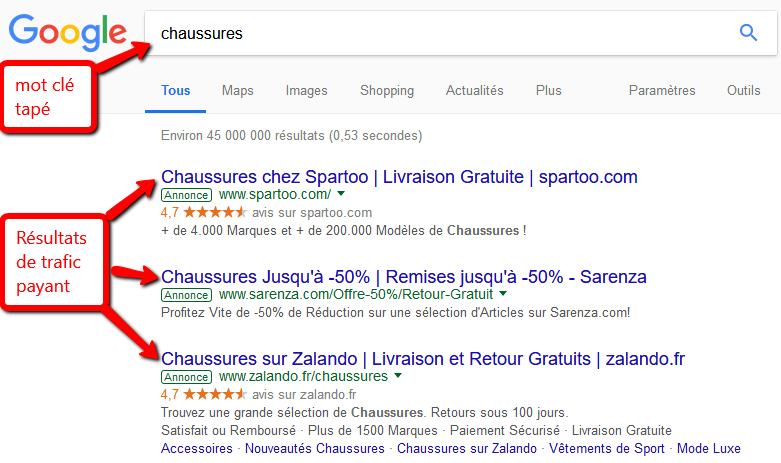Expand the dropdown arrow next to spartoo.com URL
Image resolution: width=781 pixels, height=463 pixels.
(x=341, y=193)
